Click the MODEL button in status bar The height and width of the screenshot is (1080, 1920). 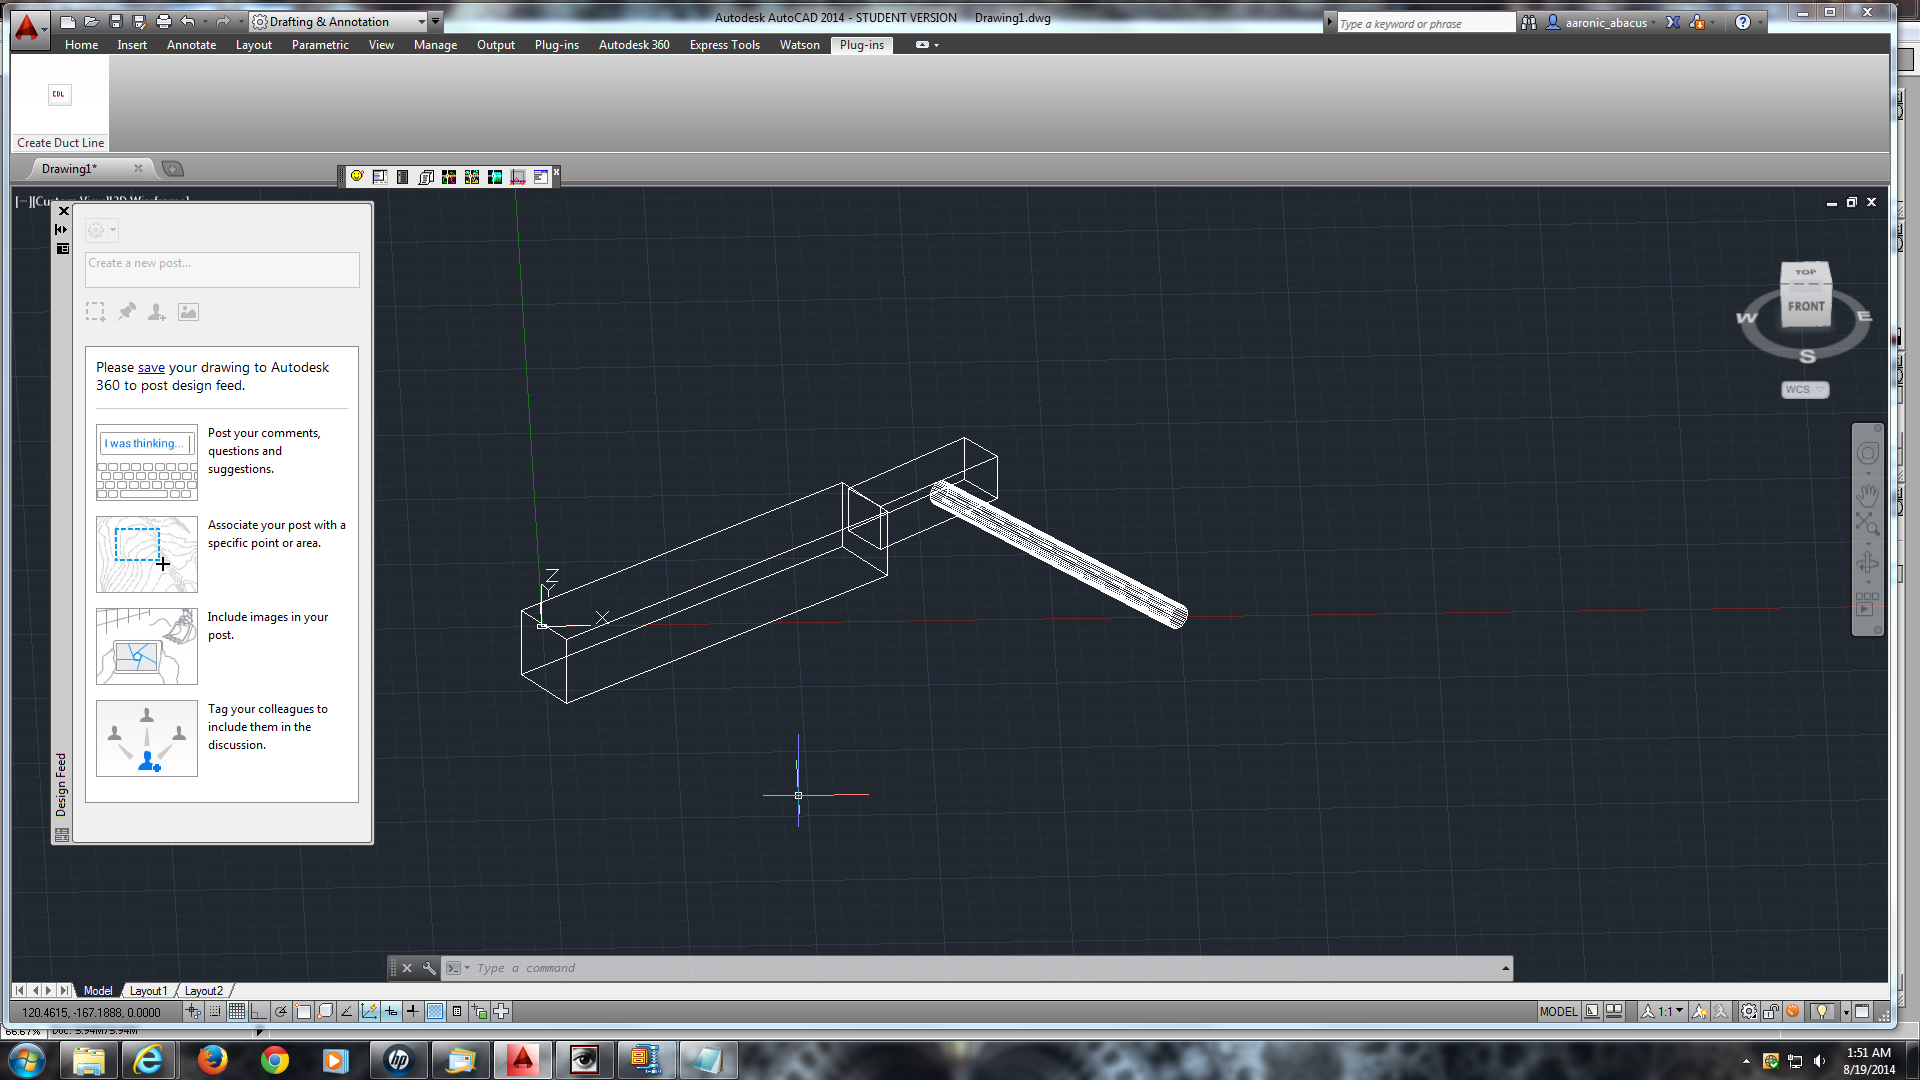coord(1558,1012)
